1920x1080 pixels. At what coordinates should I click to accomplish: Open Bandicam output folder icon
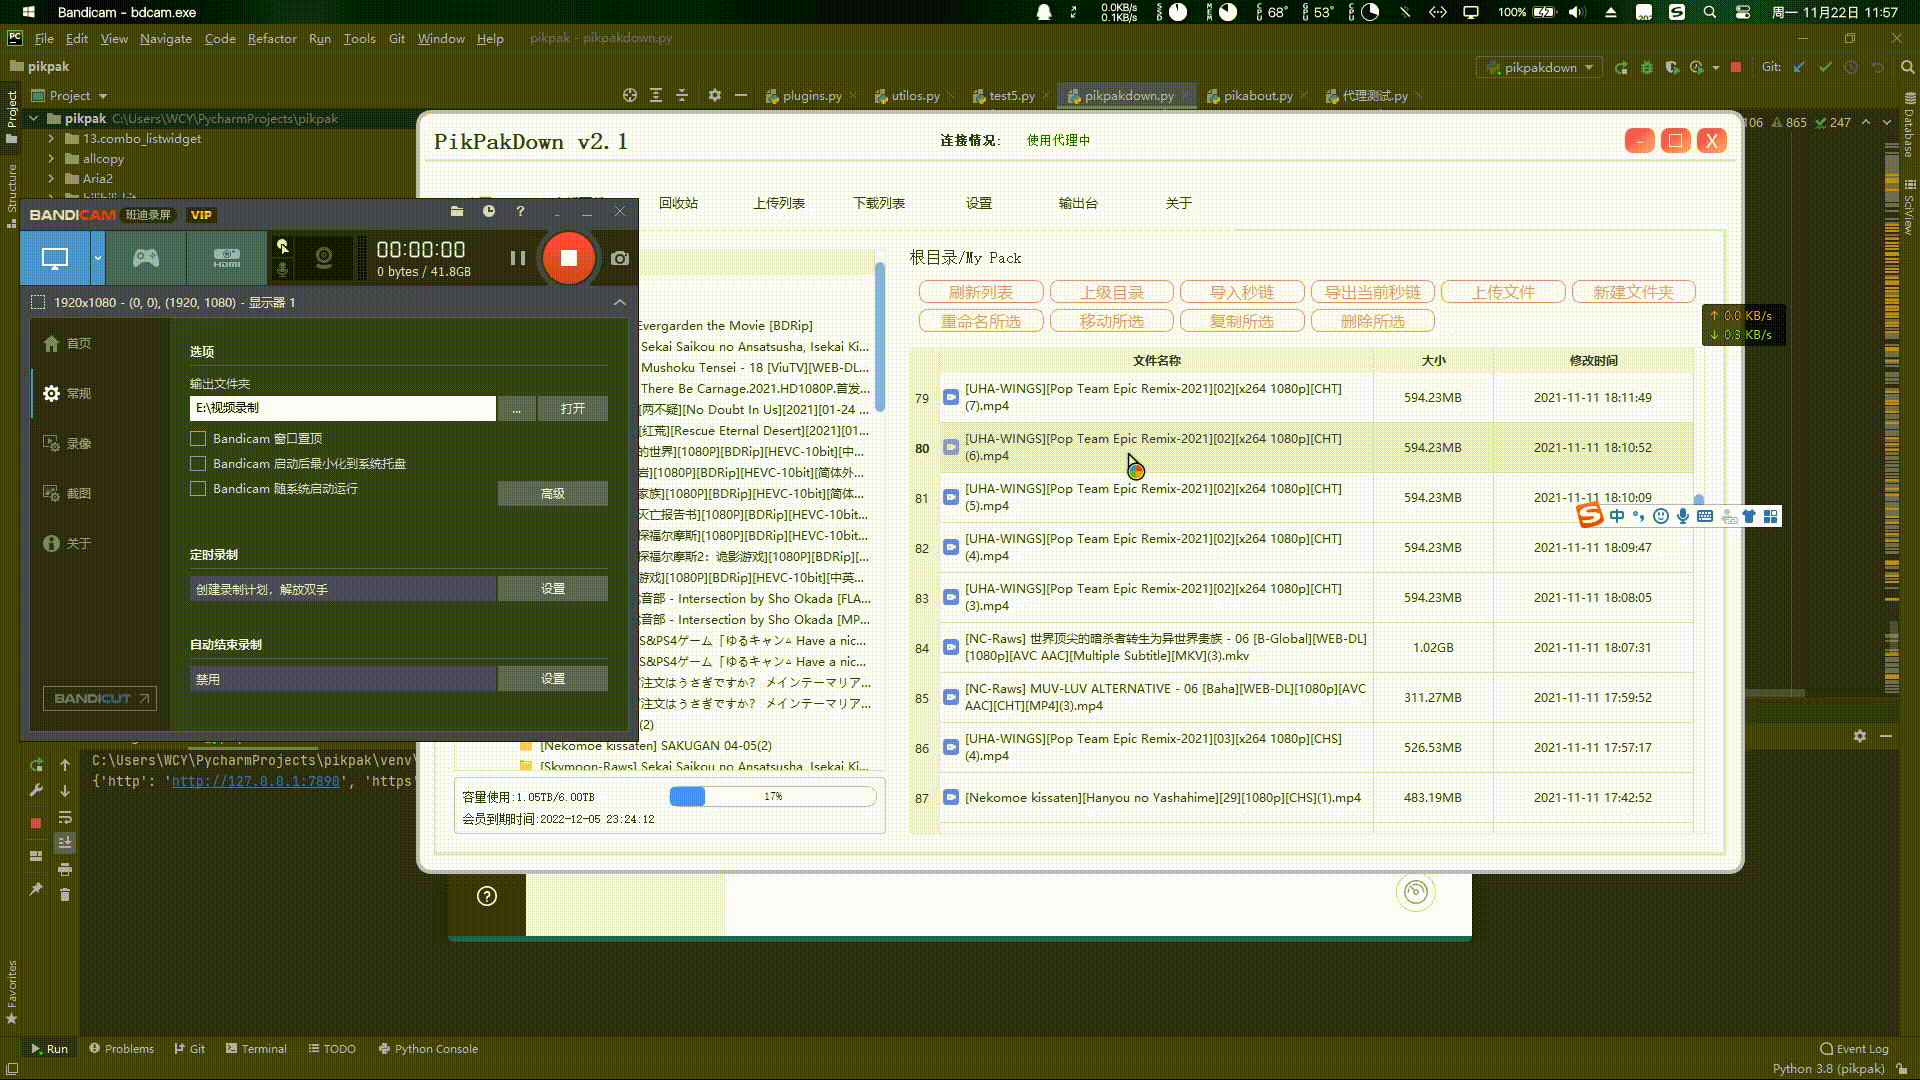(457, 211)
